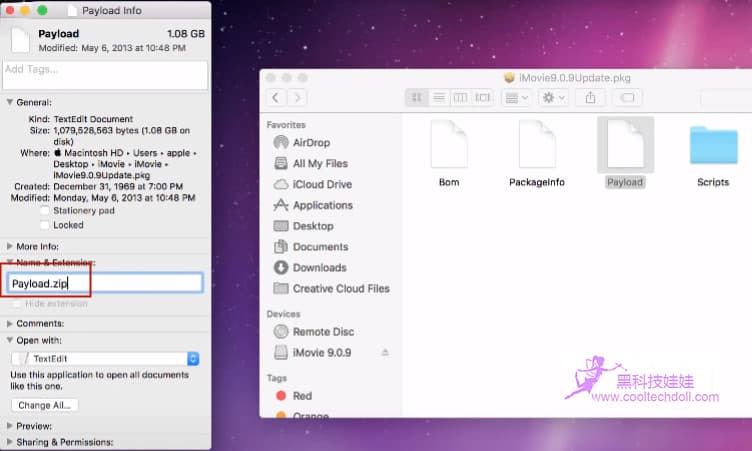Open All My Files in sidebar
Screen dimensions: 752x451
pos(320,164)
